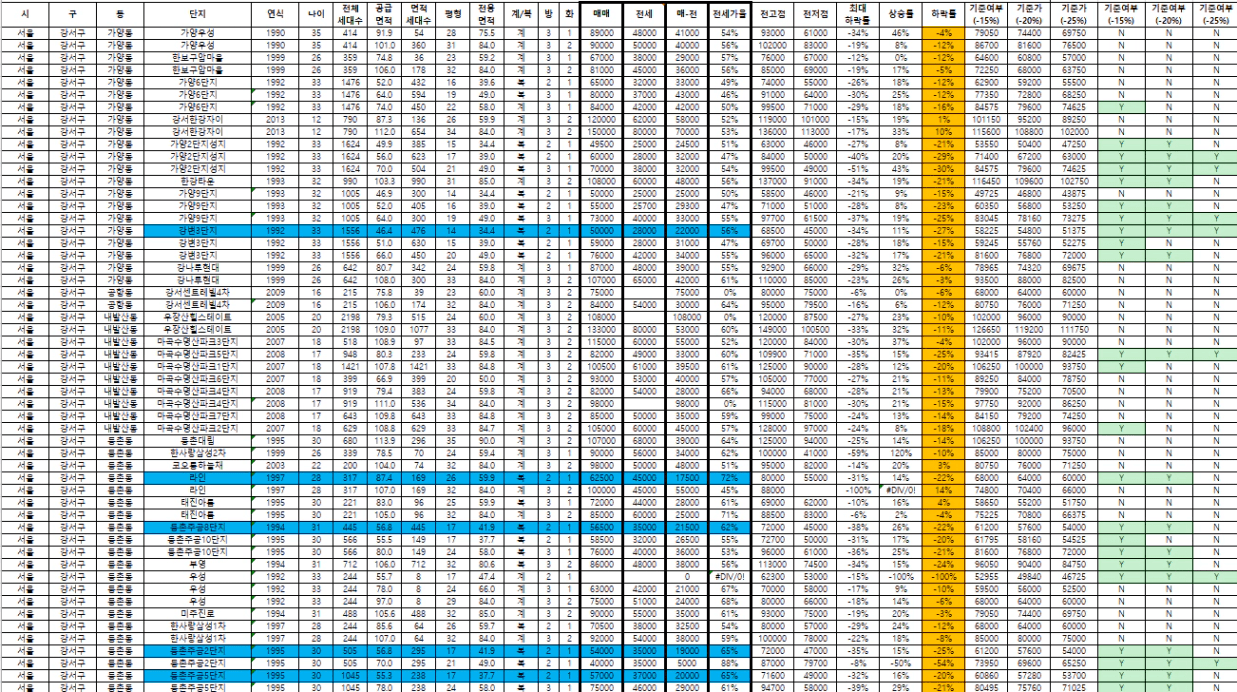Screen dimensions: 1237x692
Task: Click the 코오롱하늘채 cell
Action: point(198,467)
